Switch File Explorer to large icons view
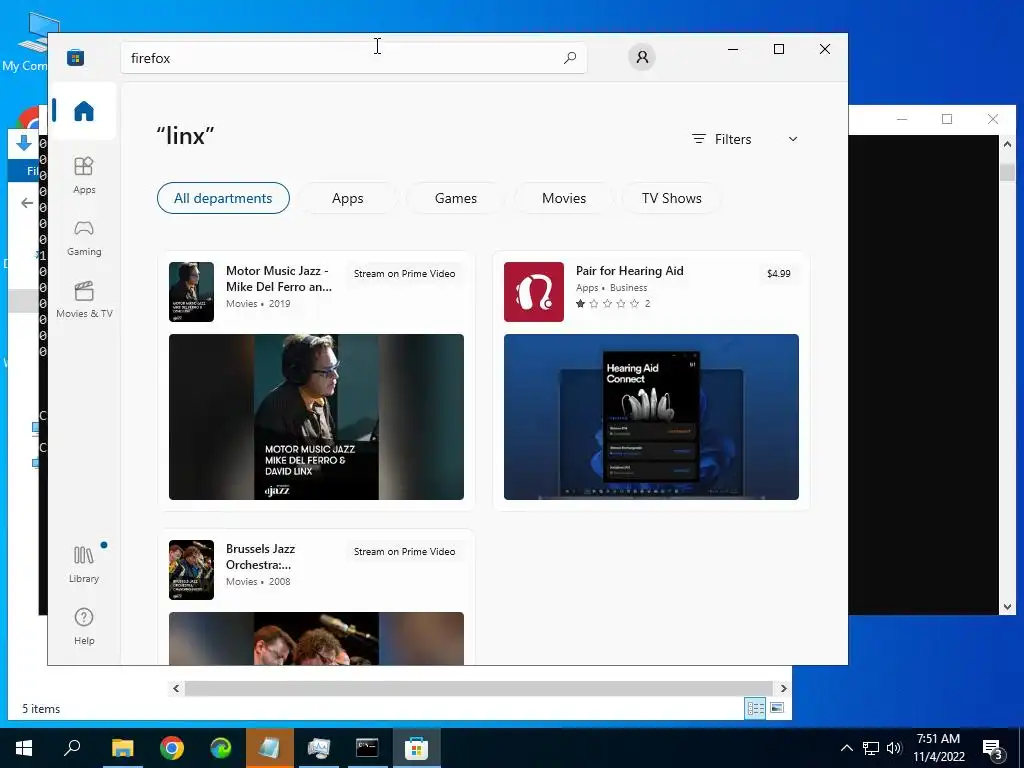Image resolution: width=1024 pixels, height=768 pixels. pyautogui.click(x=776, y=708)
